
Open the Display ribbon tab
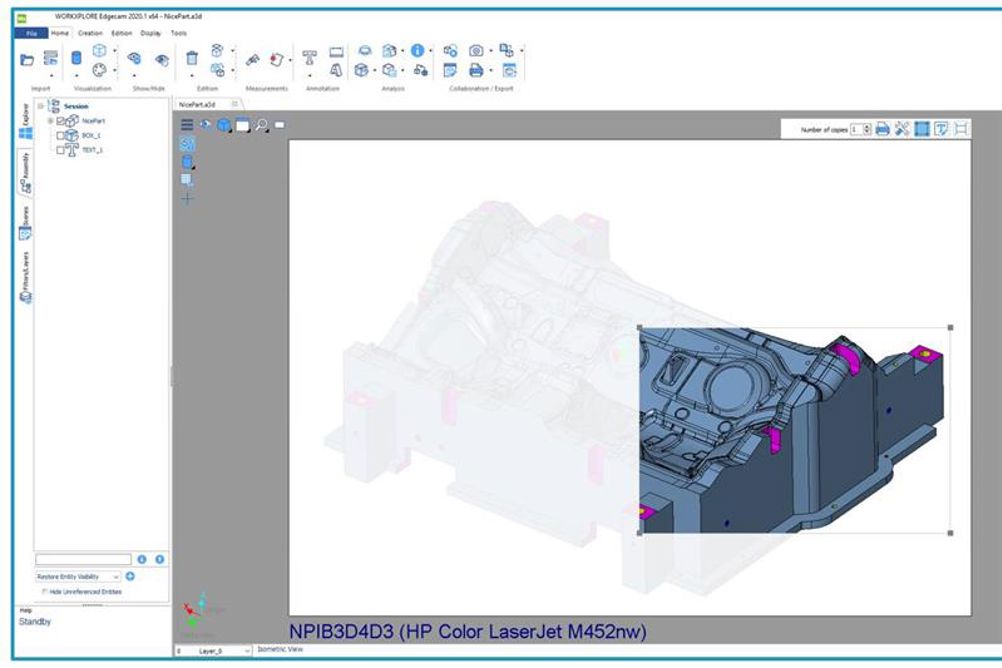(x=151, y=33)
